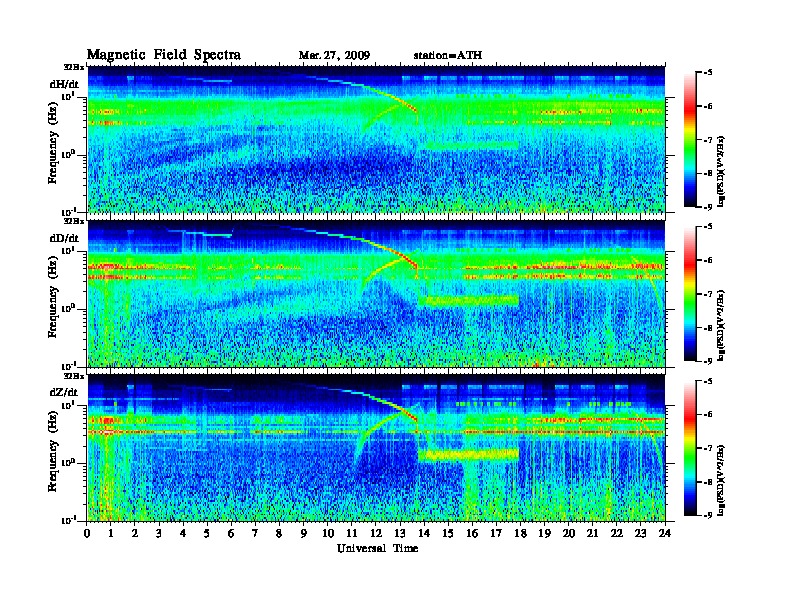Click hour tick label "16" on time axis
Viewport: 792px width, 612px height.
point(472,534)
